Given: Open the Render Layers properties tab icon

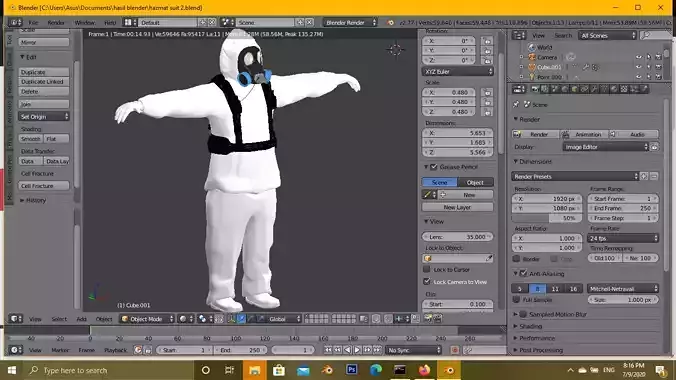Looking at the screenshot, I should click(x=545, y=89).
